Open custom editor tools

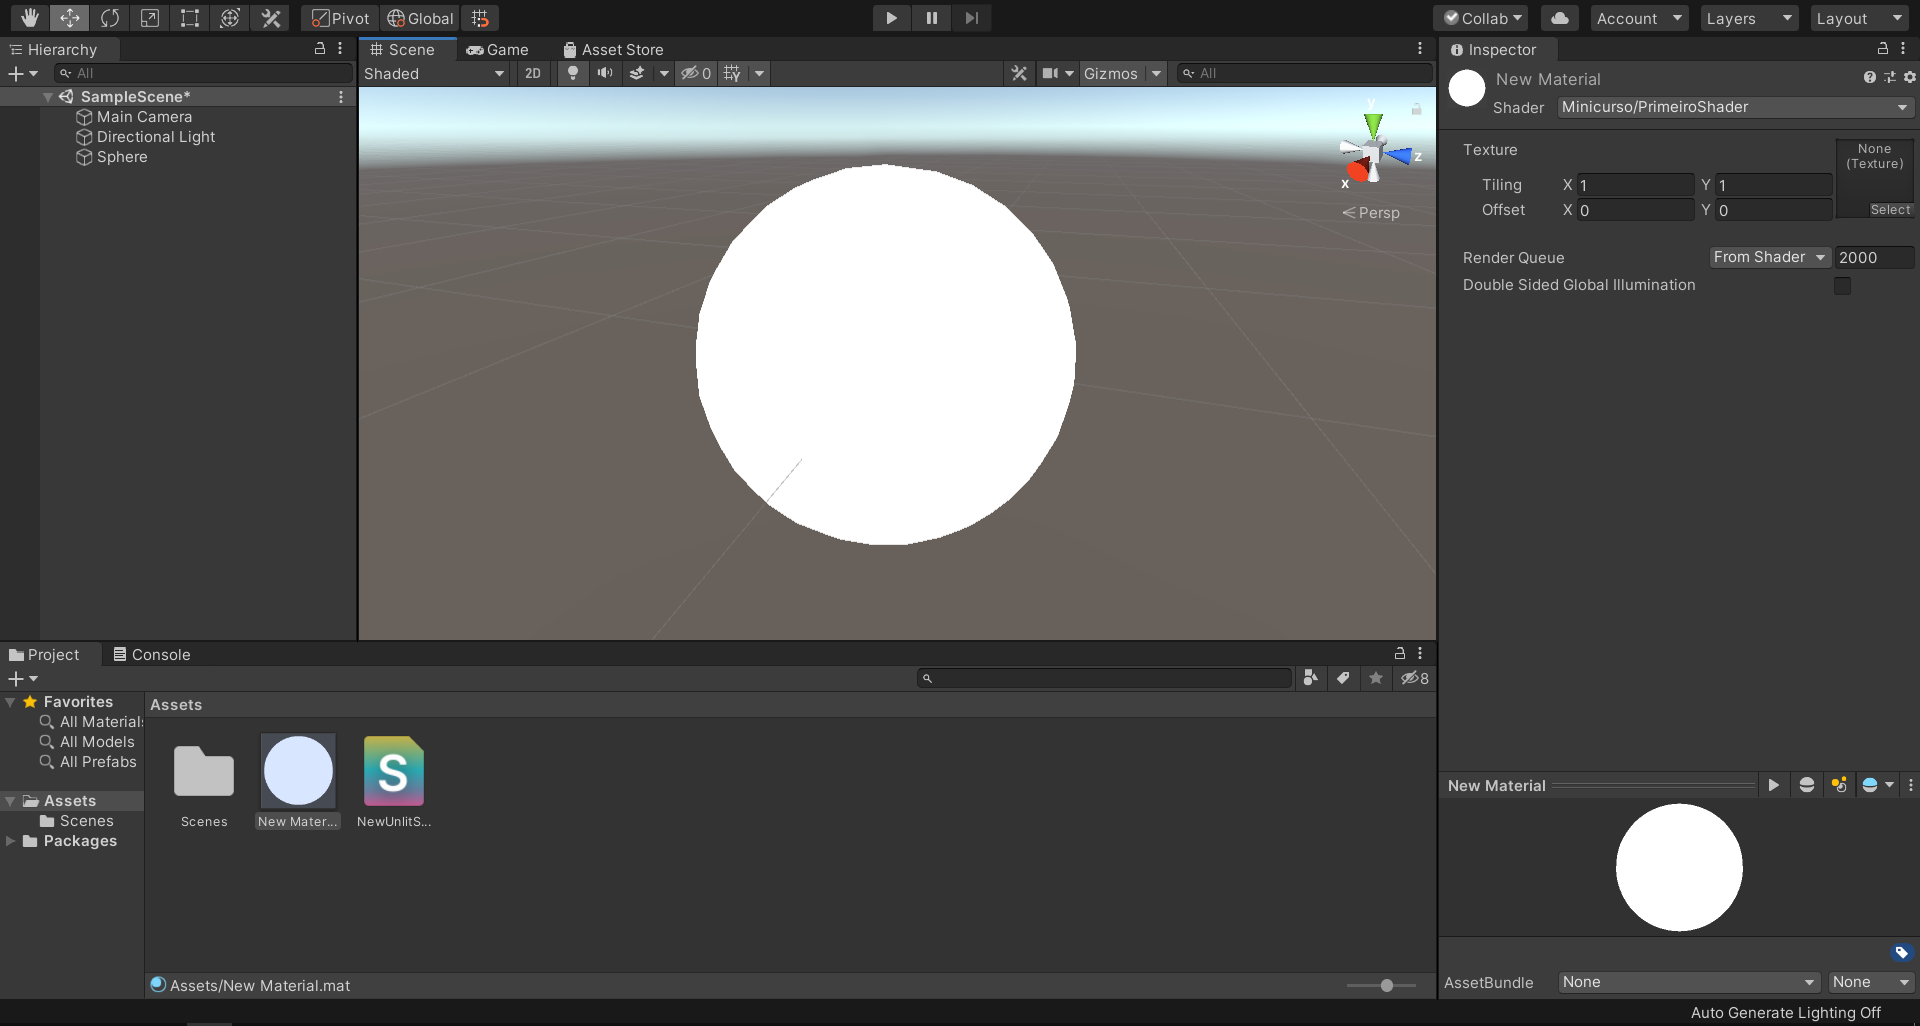(270, 18)
